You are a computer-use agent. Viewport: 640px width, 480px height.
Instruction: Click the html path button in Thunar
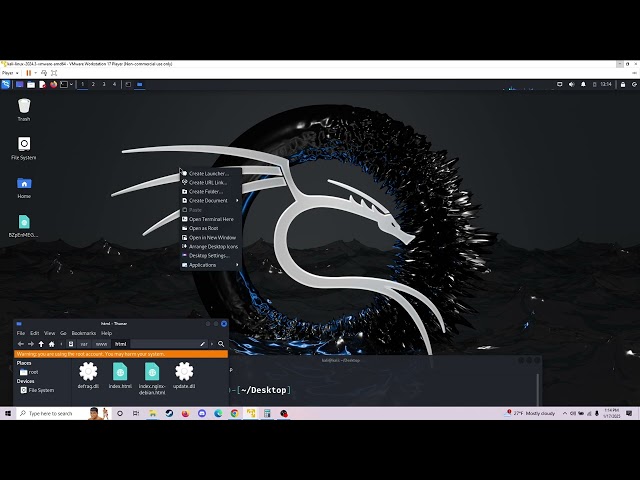click(120, 344)
